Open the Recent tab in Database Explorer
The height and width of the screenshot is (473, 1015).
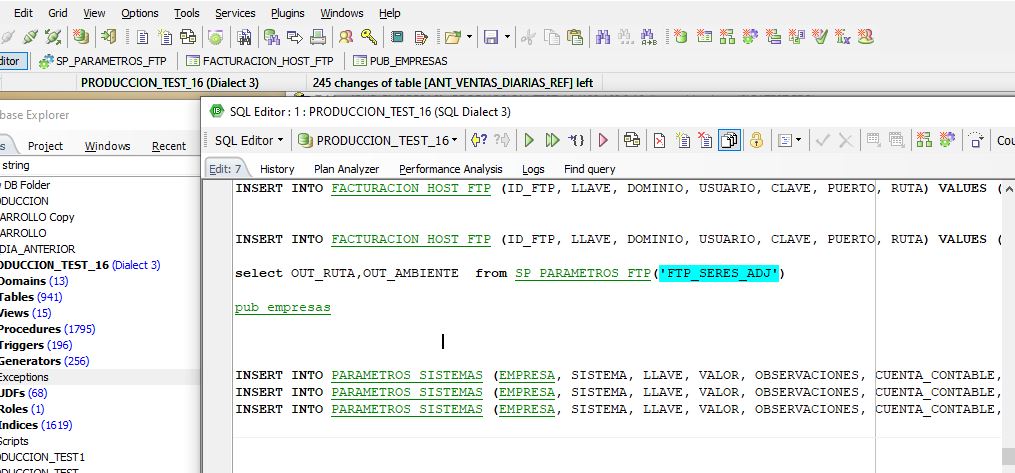tap(168, 146)
